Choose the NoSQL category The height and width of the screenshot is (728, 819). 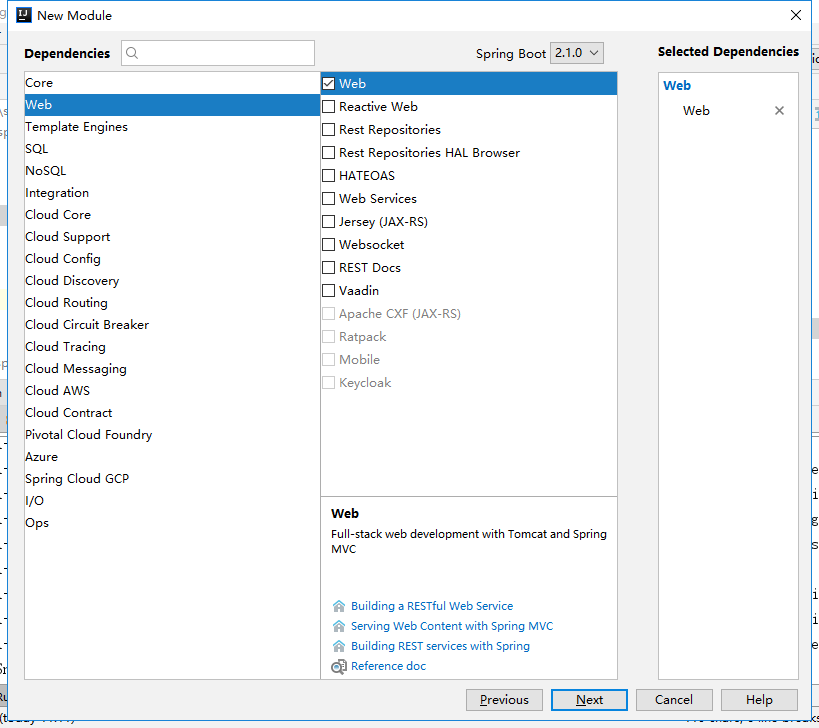172,171
